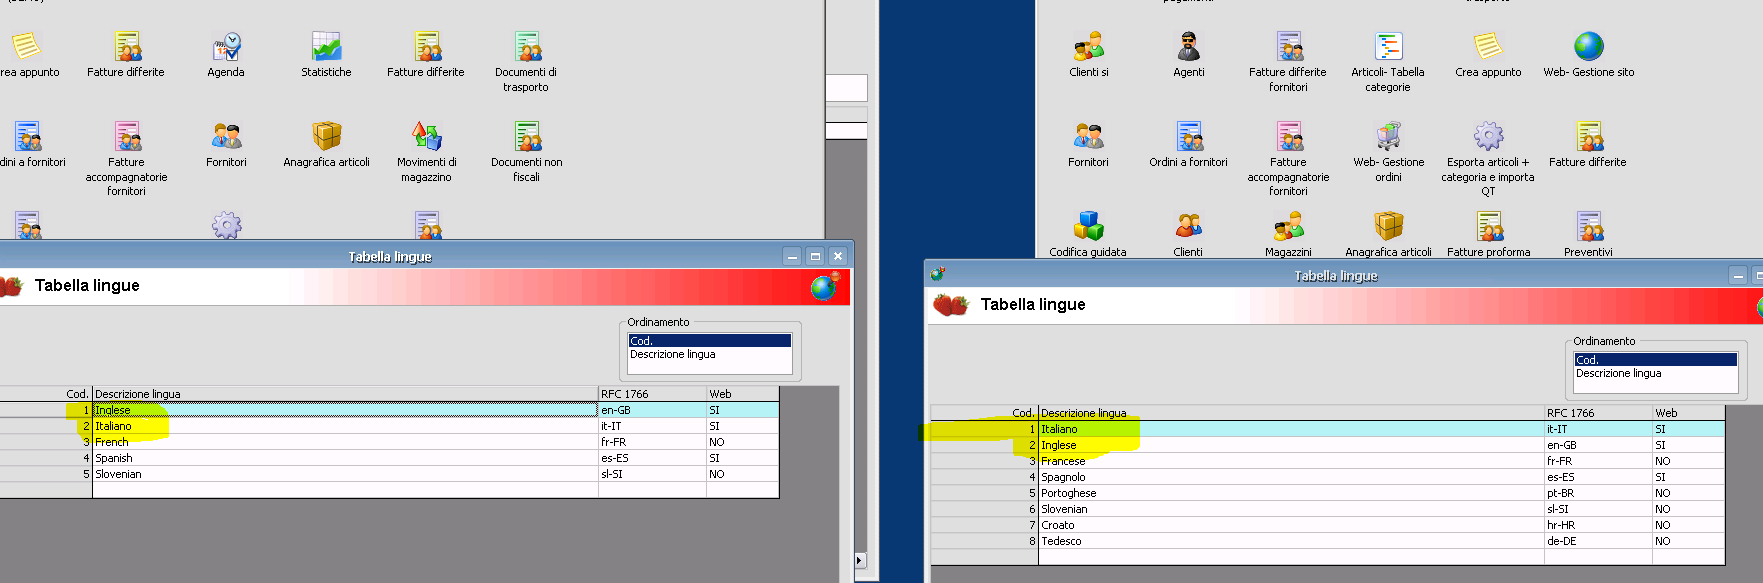The height and width of the screenshot is (583, 1763).
Task: Click the scrollbar right arrow
Action: (859, 561)
